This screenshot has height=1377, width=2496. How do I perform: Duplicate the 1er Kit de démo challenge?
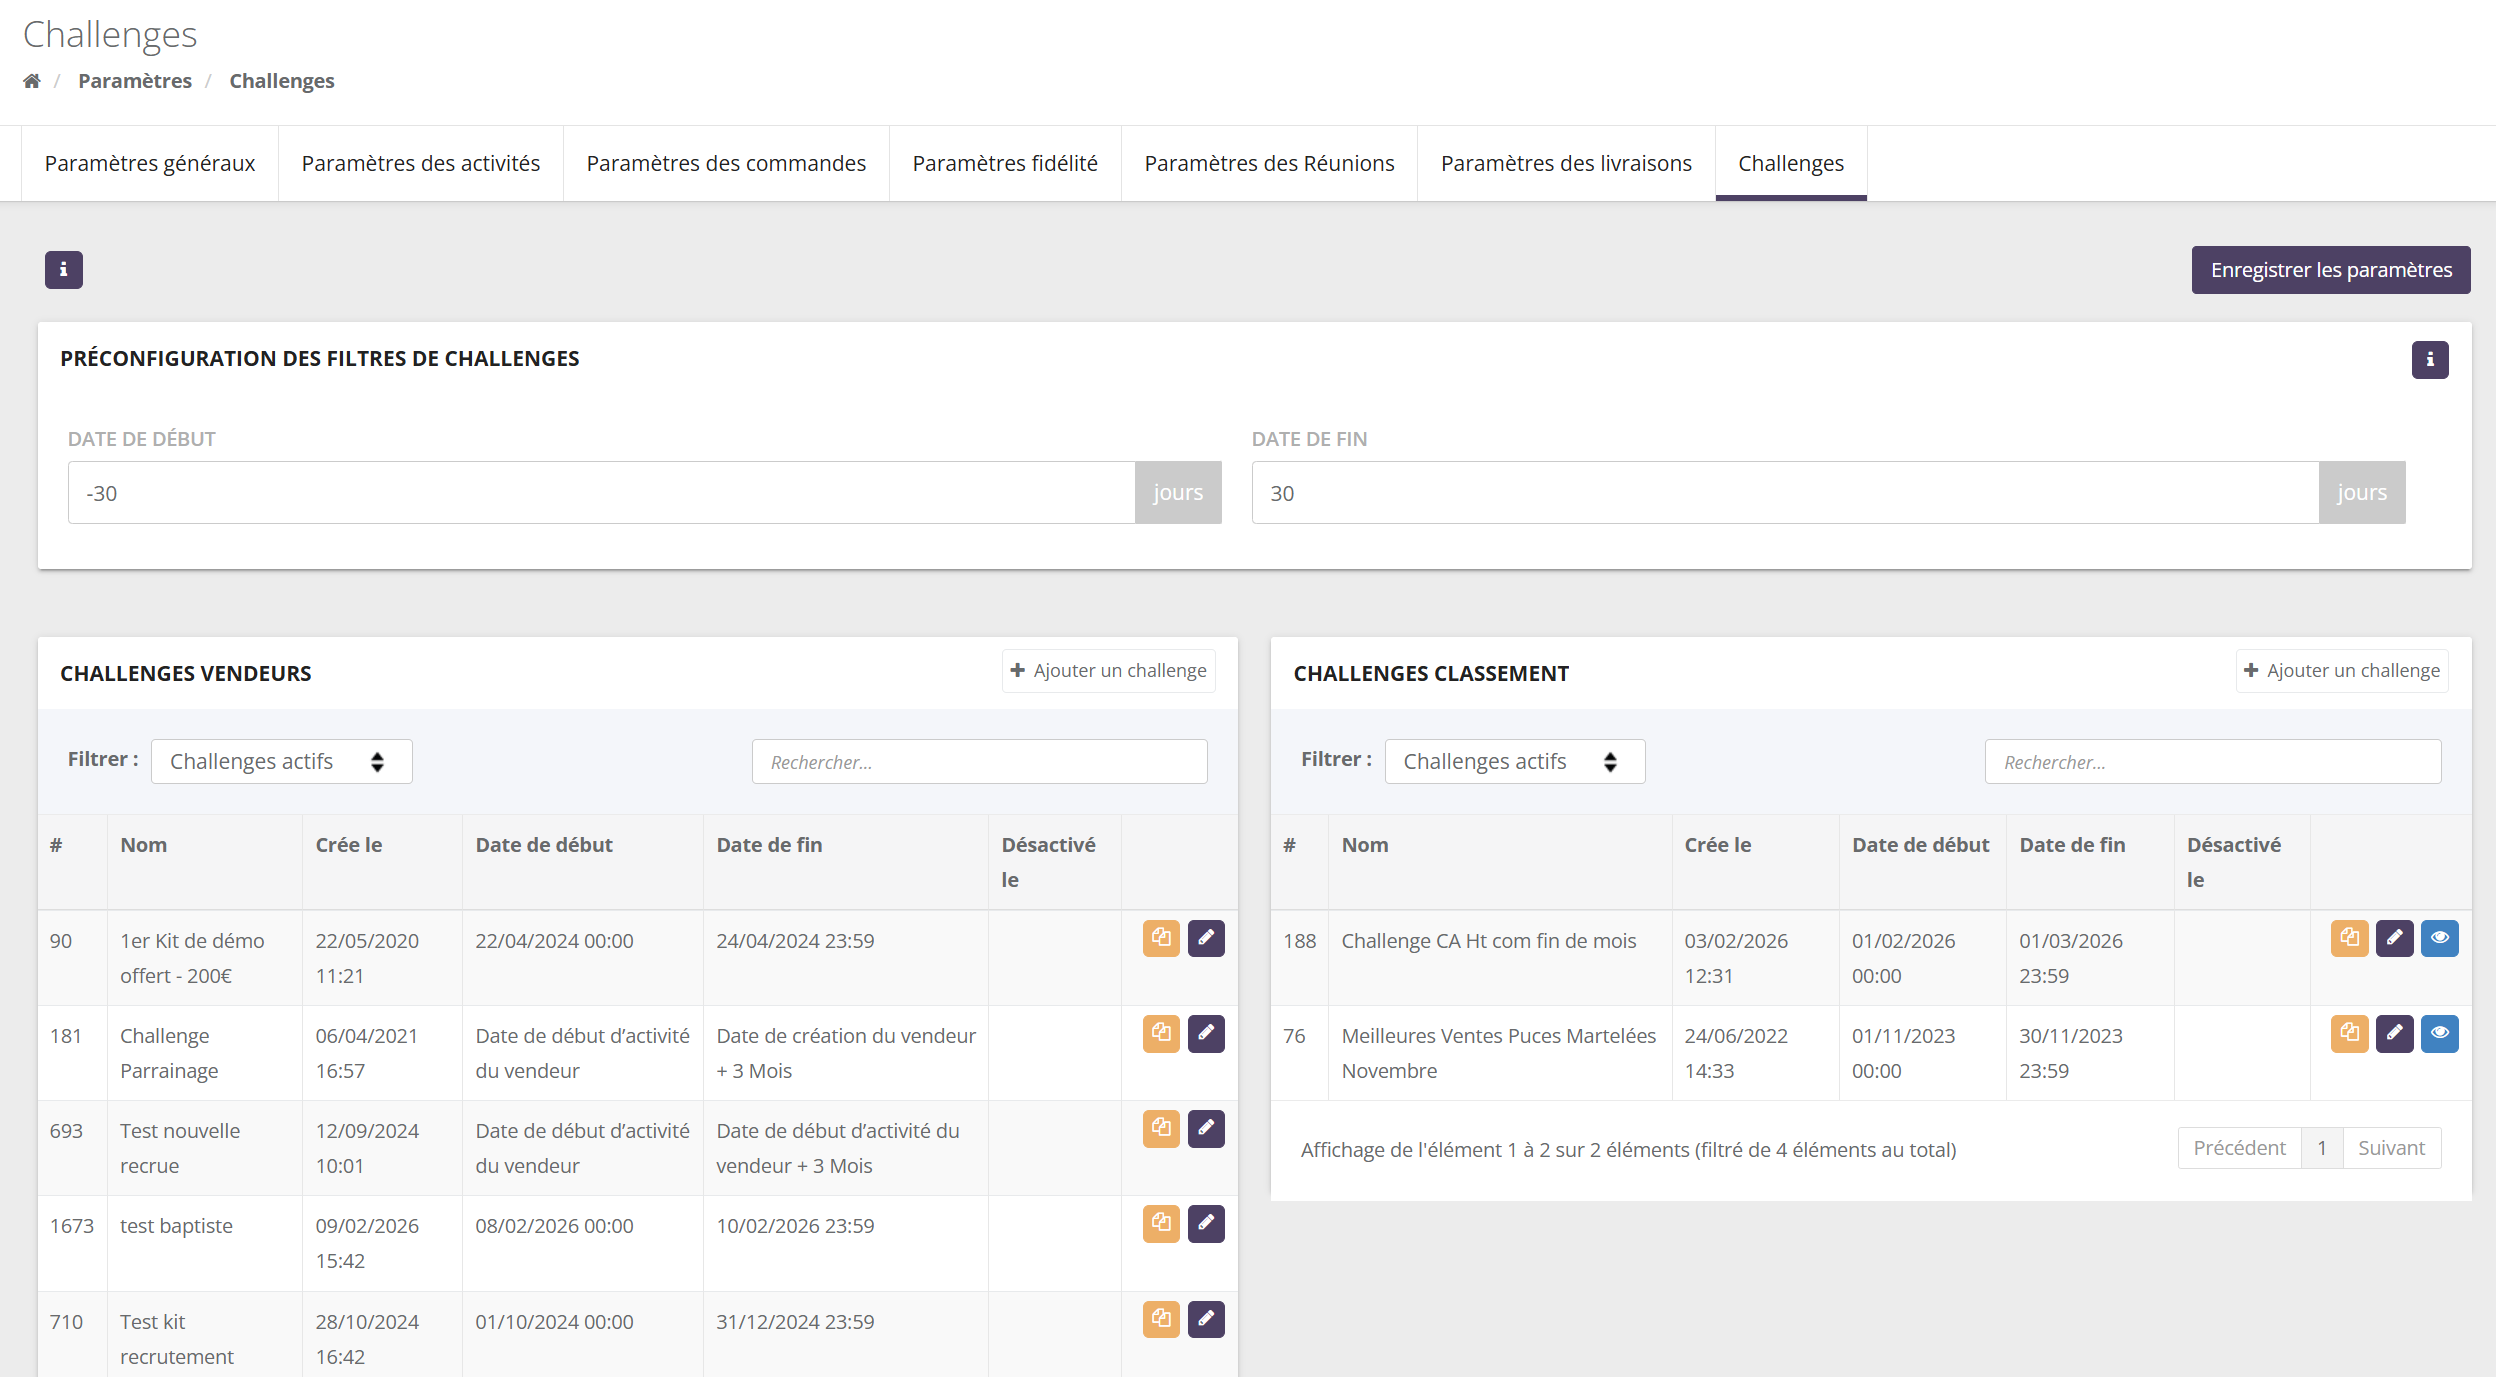click(x=1161, y=939)
